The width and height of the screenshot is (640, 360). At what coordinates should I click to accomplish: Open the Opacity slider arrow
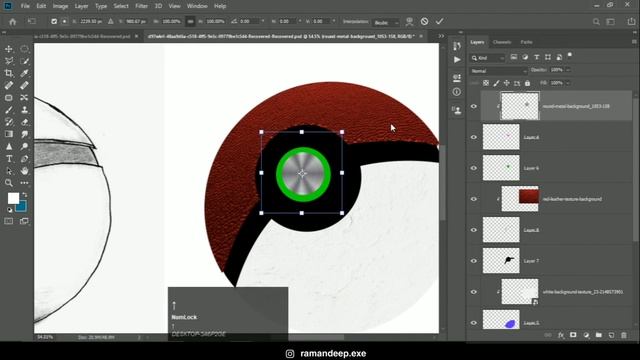click(x=568, y=70)
